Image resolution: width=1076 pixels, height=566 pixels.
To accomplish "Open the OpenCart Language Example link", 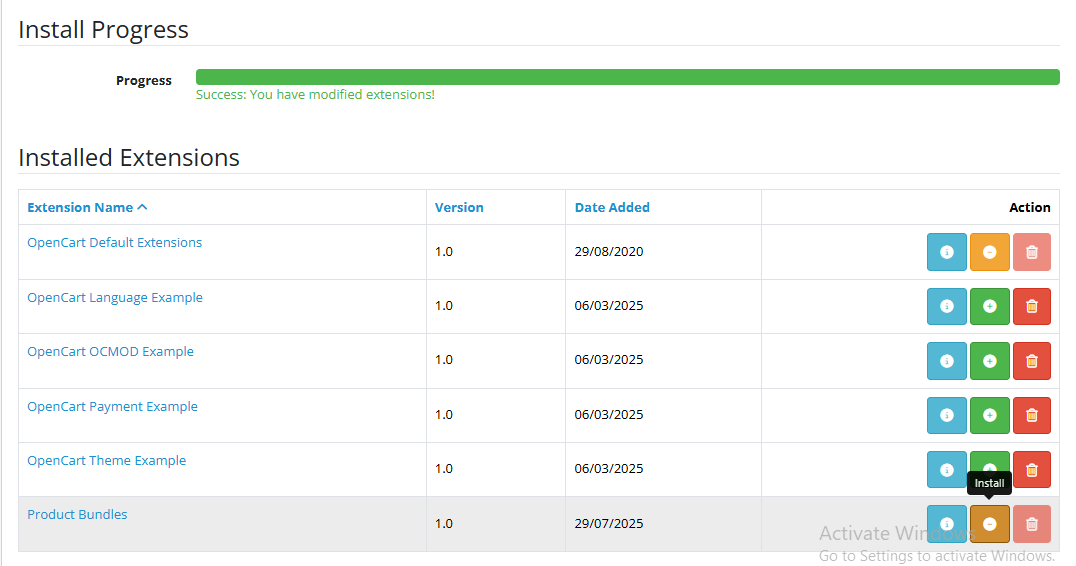I will tap(115, 298).
